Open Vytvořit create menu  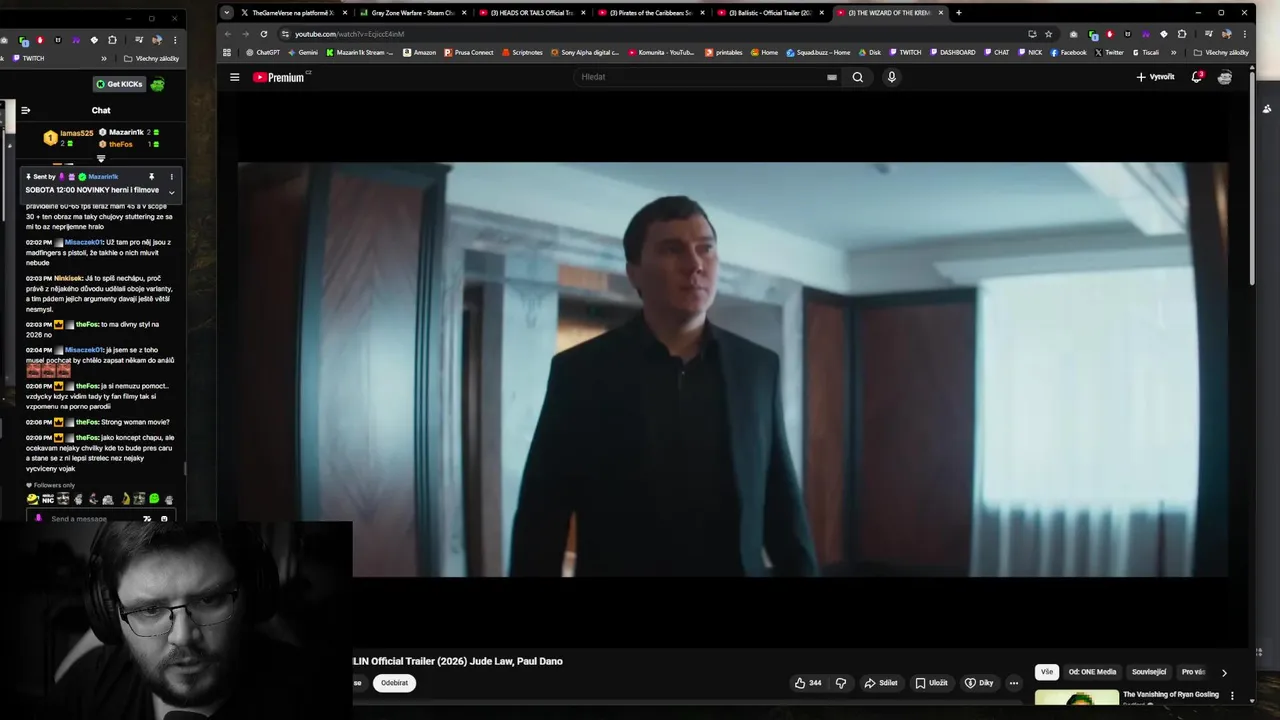tap(1155, 77)
